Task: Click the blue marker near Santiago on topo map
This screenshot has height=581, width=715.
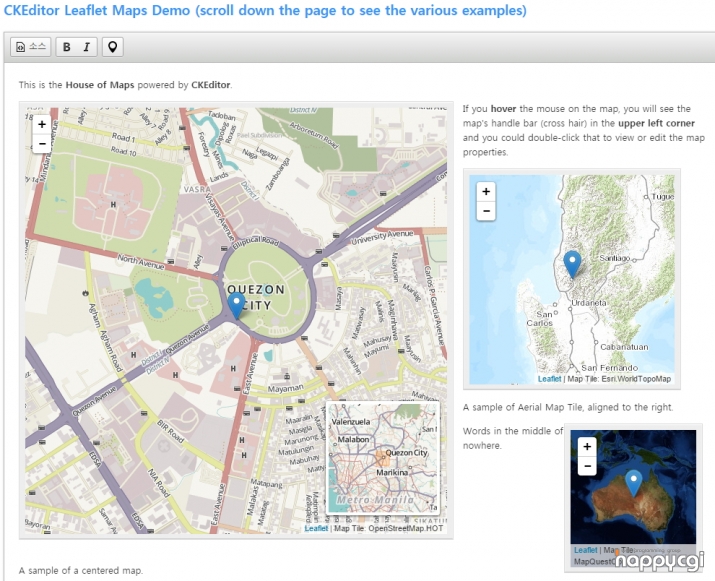Action: click(572, 265)
